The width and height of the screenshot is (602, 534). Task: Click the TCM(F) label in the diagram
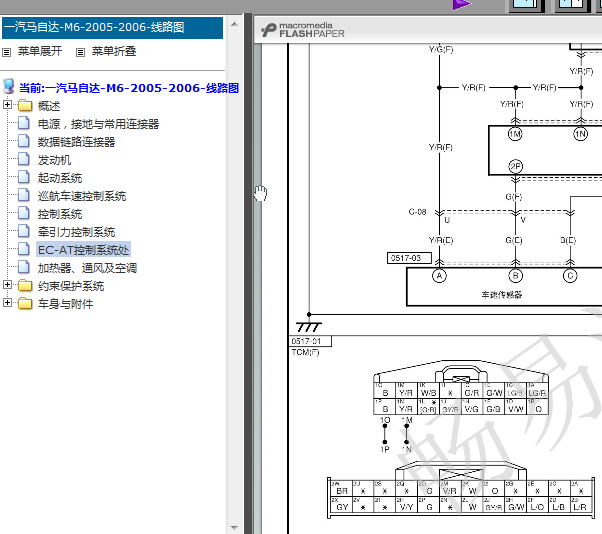(305, 352)
